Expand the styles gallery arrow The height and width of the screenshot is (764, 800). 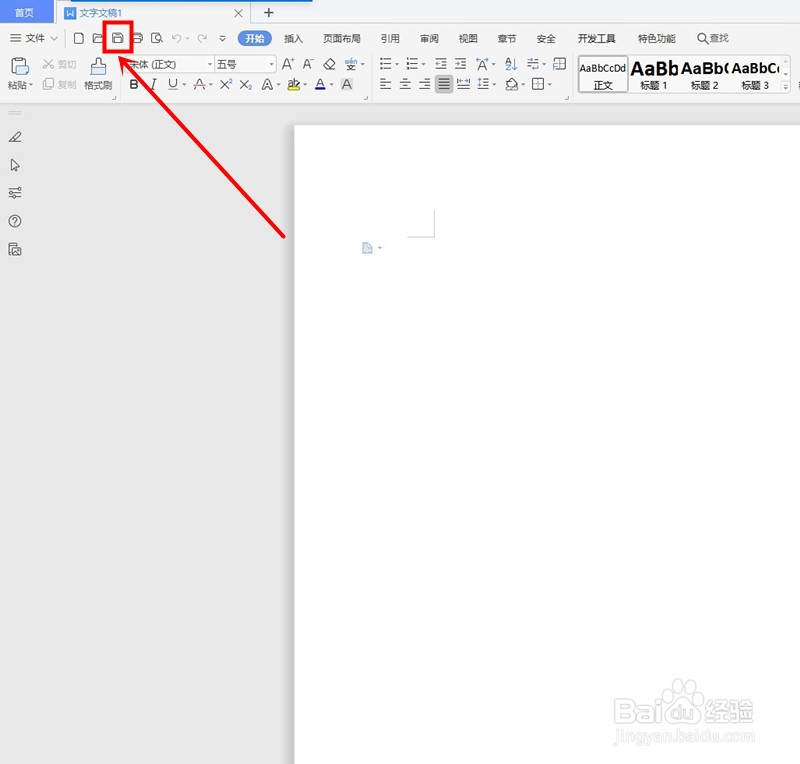click(786, 87)
